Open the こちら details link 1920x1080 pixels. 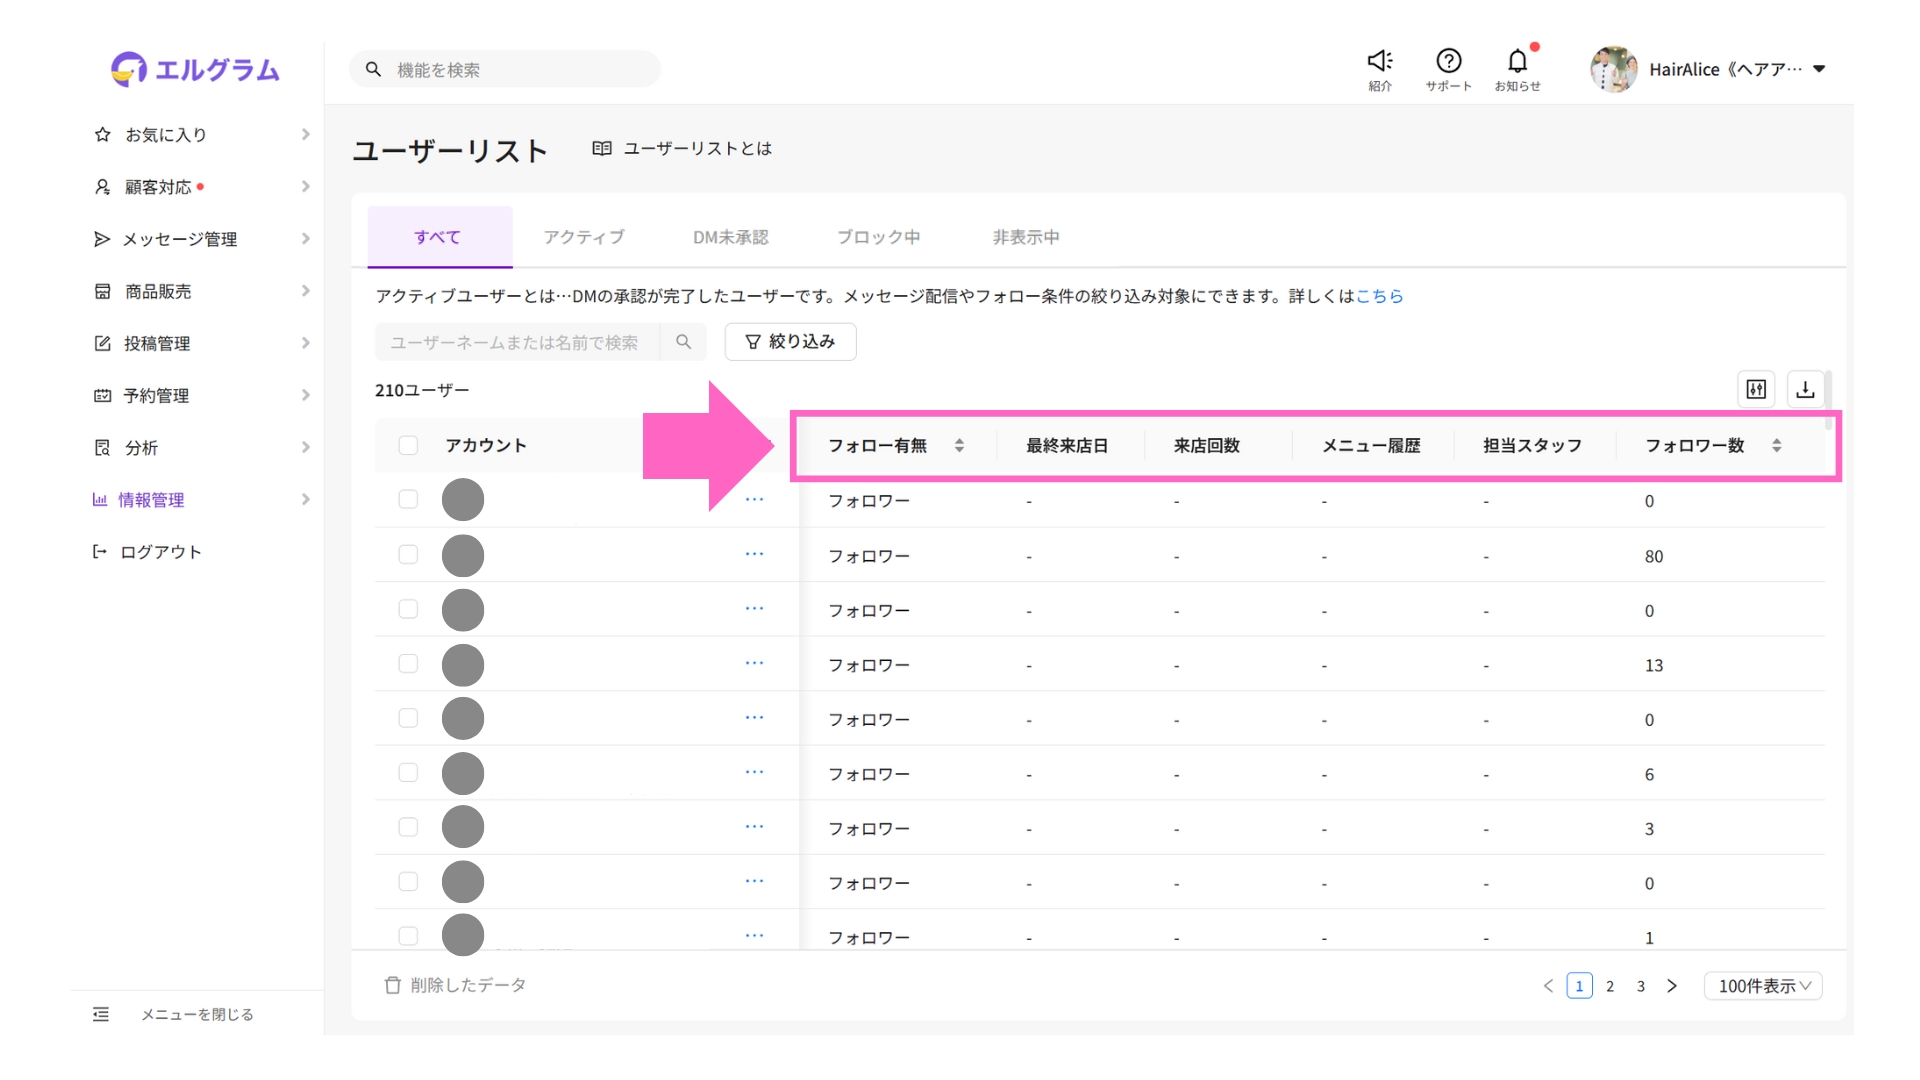pos(1379,296)
